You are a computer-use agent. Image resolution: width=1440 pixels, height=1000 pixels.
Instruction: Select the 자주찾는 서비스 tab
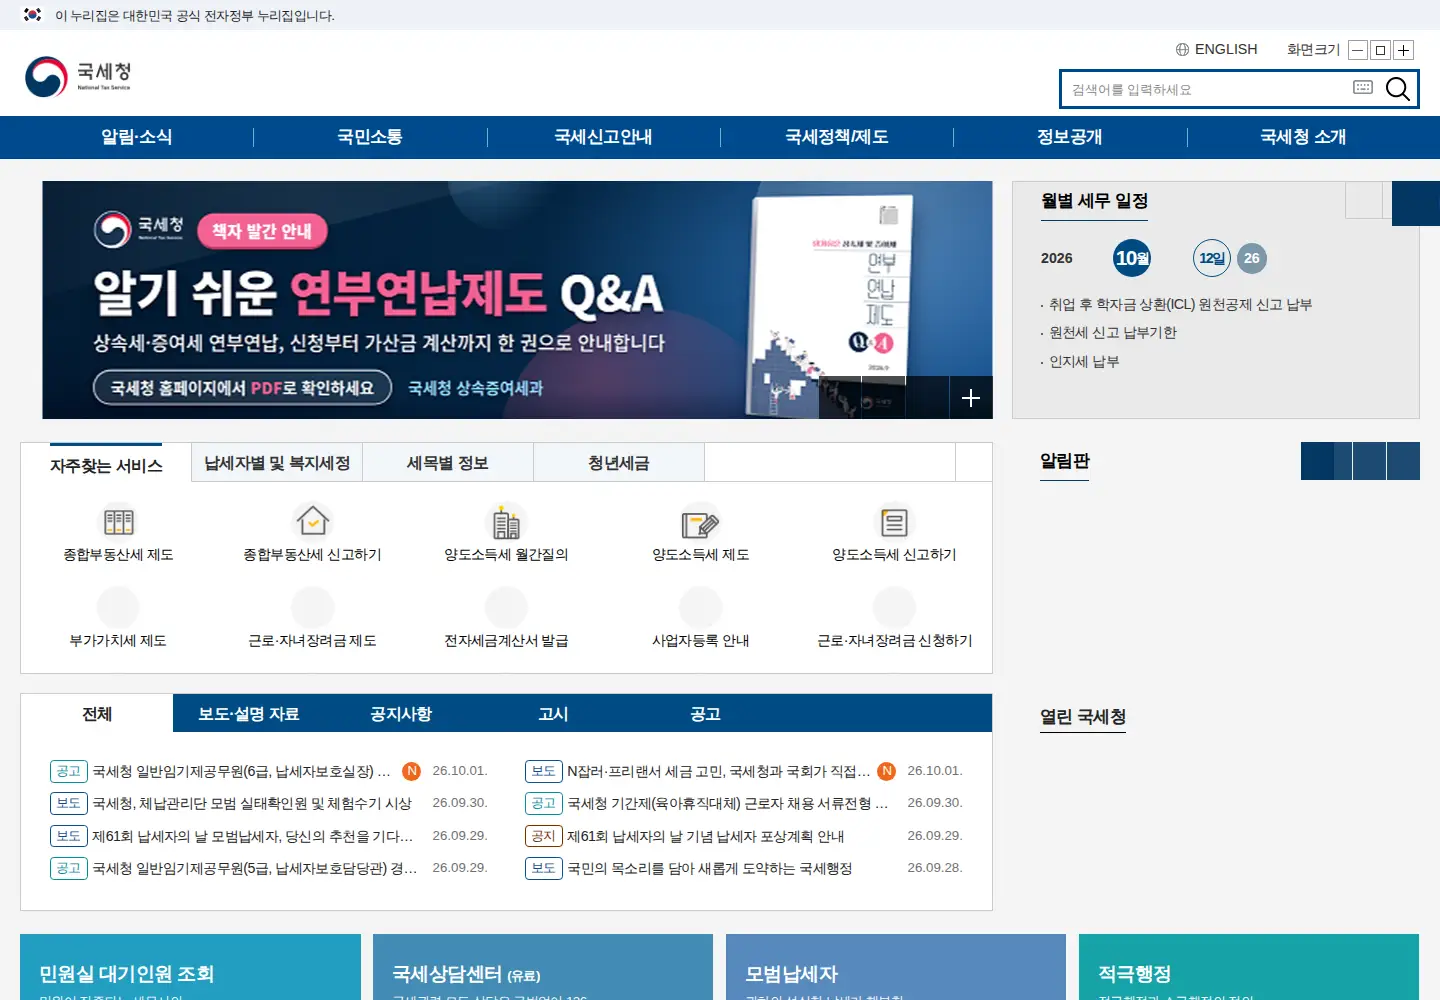click(106, 465)
